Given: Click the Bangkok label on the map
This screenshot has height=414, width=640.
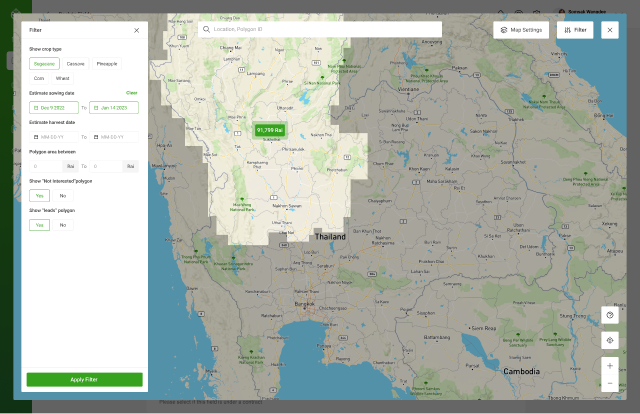Looking at the screenshot, I should [x=304, y=304].
